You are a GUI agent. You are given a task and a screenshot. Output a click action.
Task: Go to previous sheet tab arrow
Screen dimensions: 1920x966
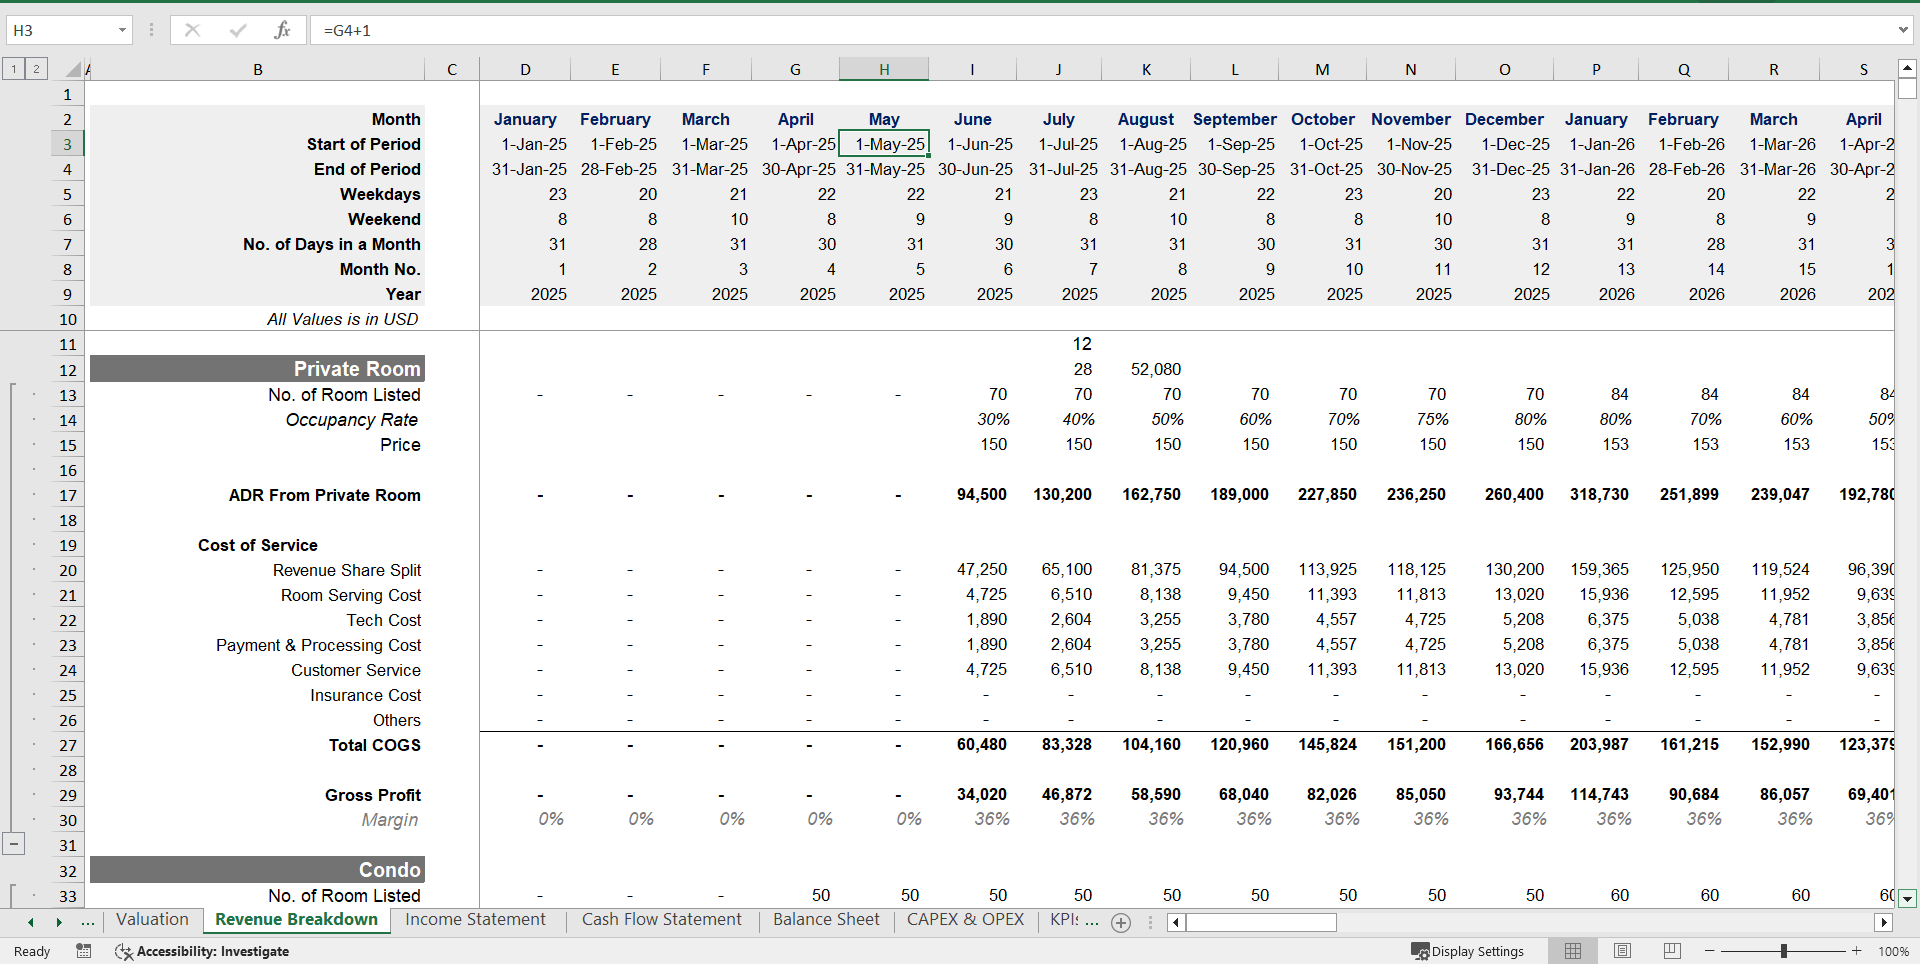31,922
